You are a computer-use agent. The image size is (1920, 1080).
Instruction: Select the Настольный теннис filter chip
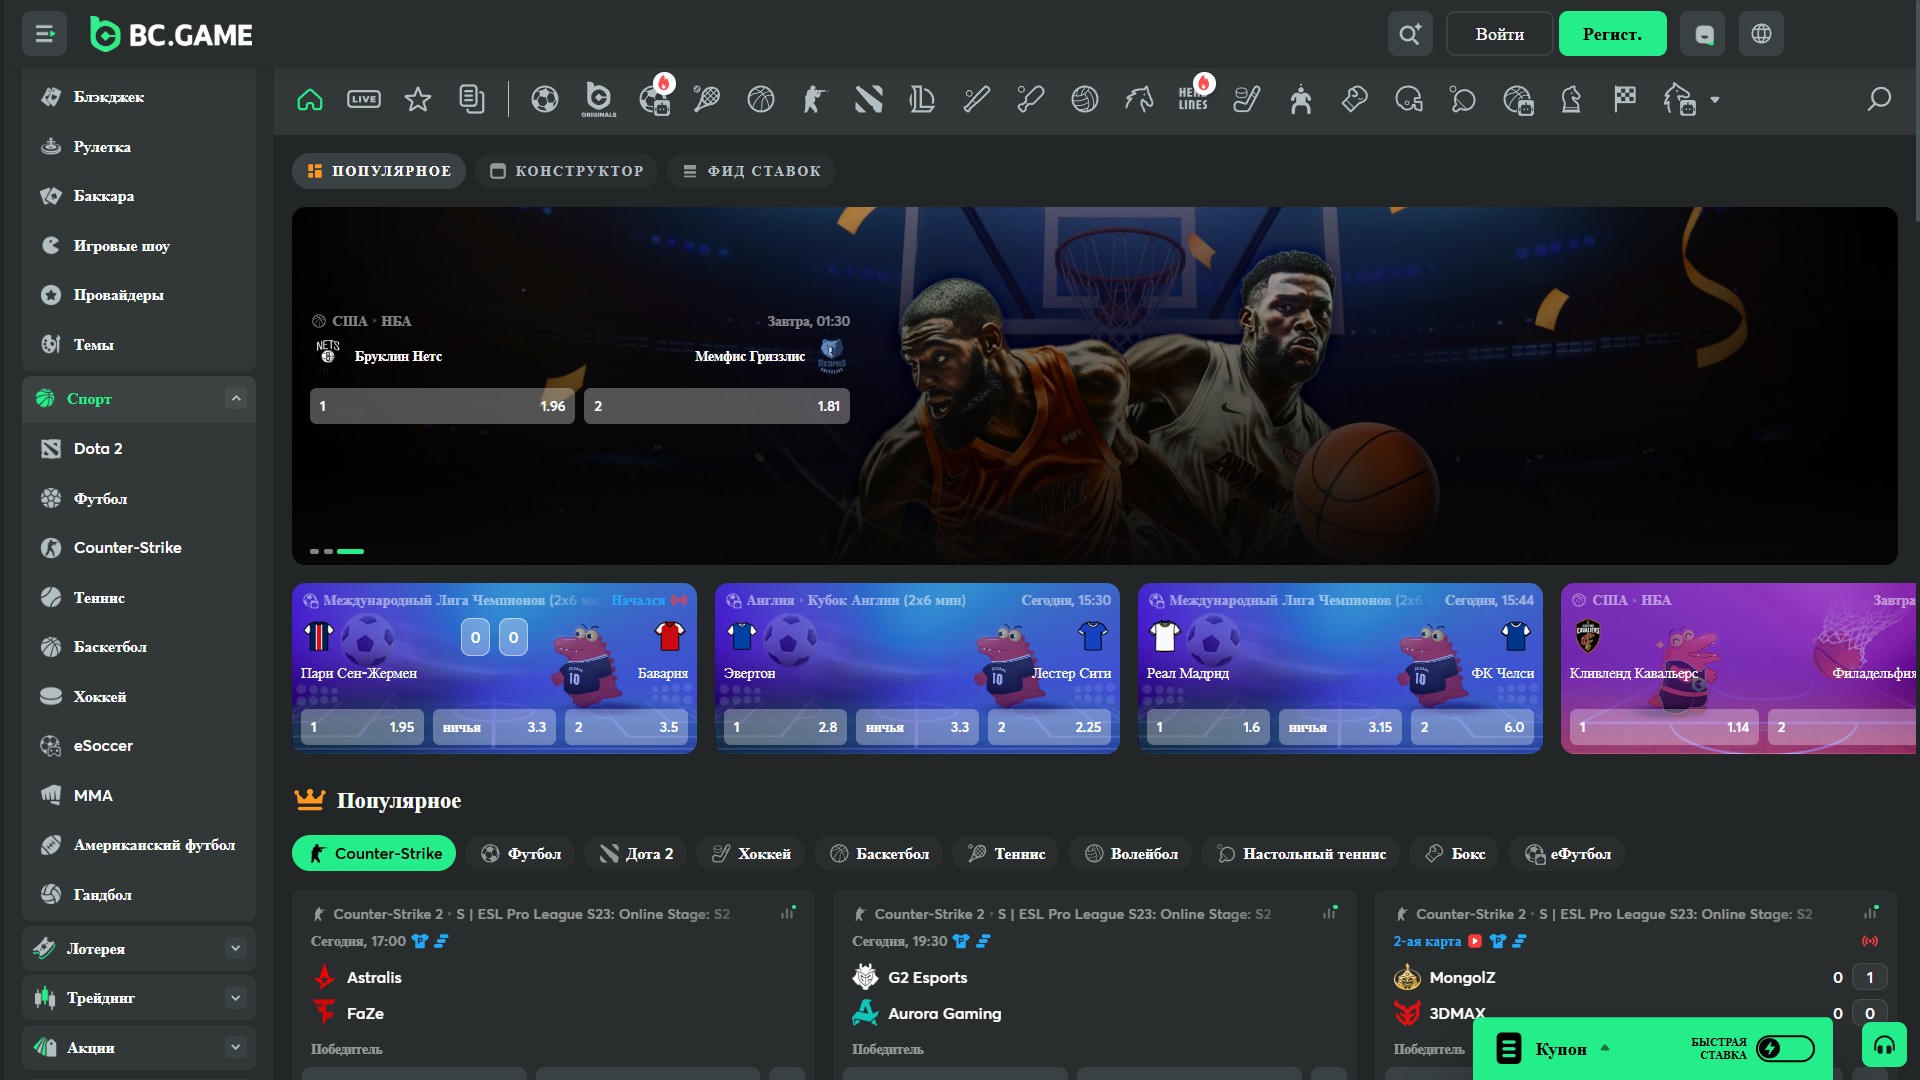coord(1301,853)
